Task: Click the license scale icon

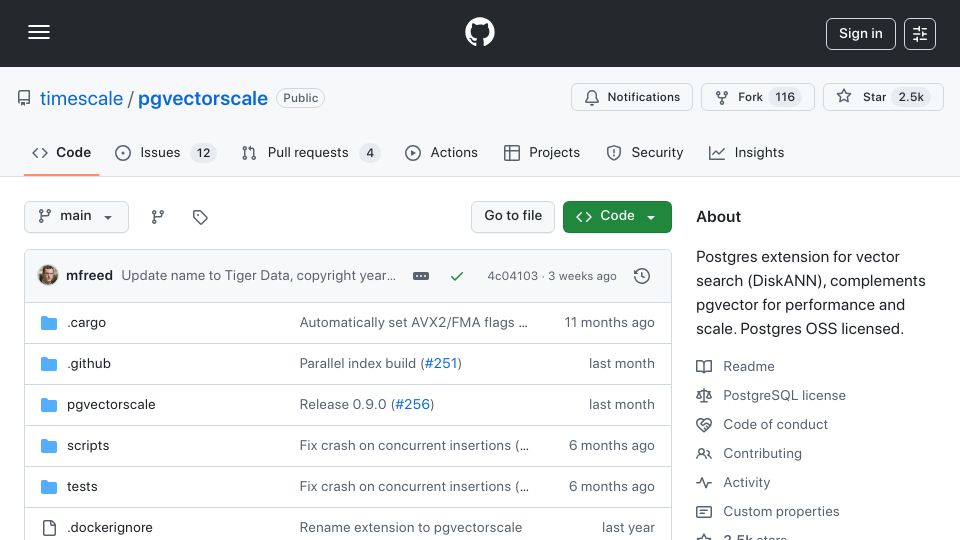Action: pyautogui.click(x=704, y=396)
